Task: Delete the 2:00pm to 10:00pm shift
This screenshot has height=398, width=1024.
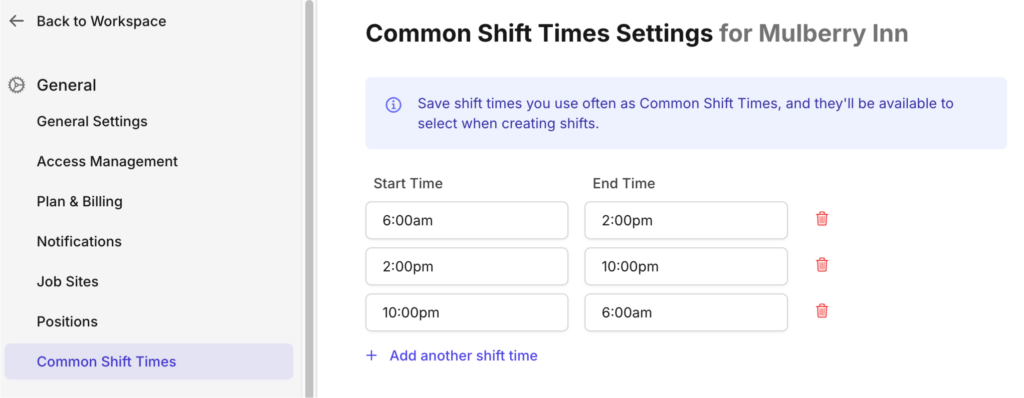Action: point(822,265)
